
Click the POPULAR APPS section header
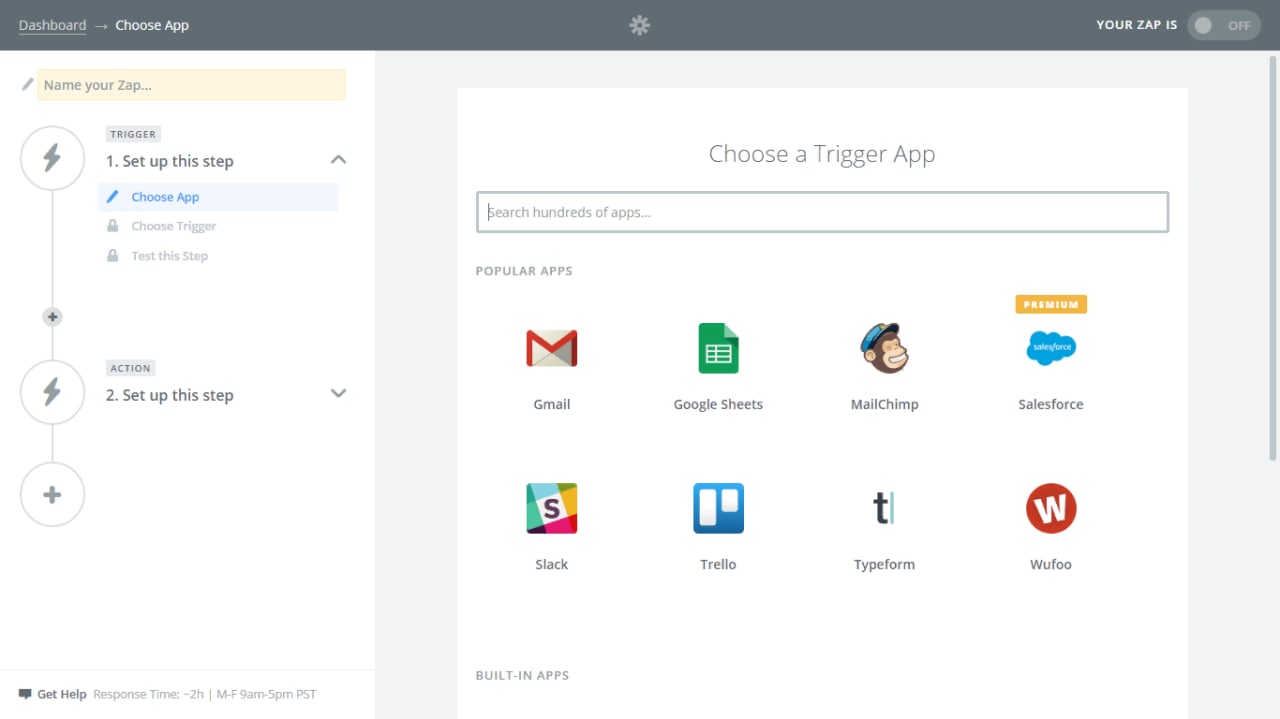[524, 271]
